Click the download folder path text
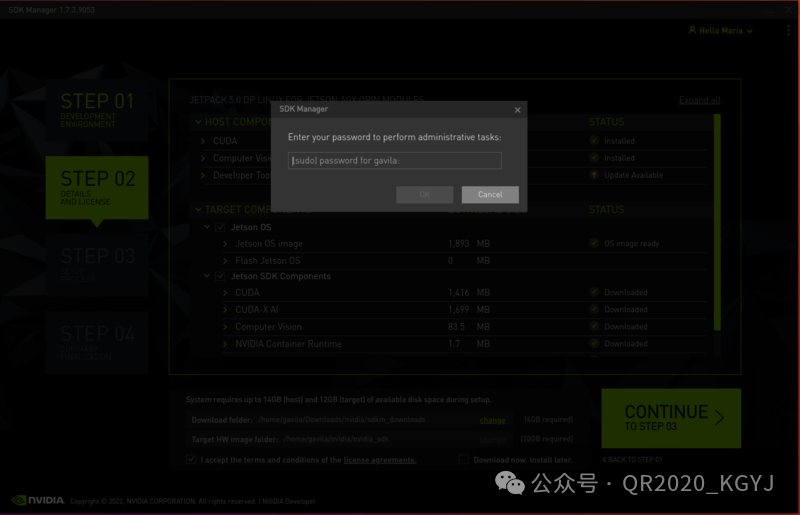This screenshot has width=800, height=515. click(341, 420)
